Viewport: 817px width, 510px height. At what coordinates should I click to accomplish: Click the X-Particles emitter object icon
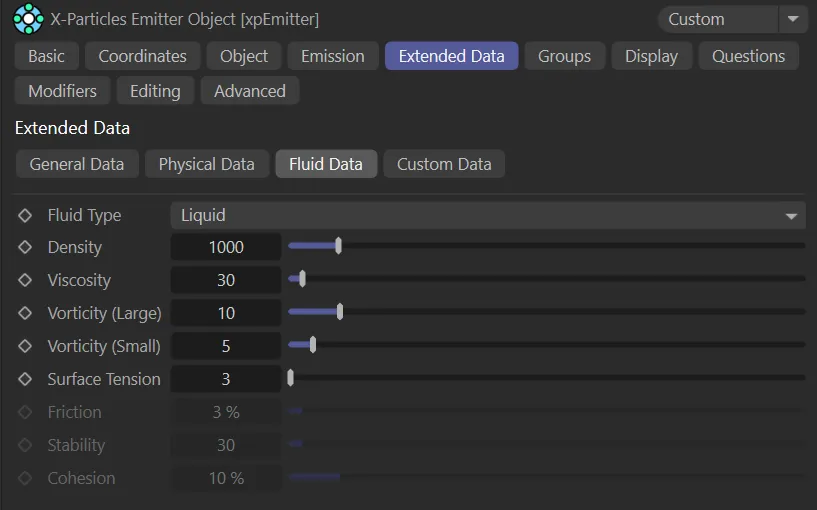pyautogui.click(x=29, y=19)
